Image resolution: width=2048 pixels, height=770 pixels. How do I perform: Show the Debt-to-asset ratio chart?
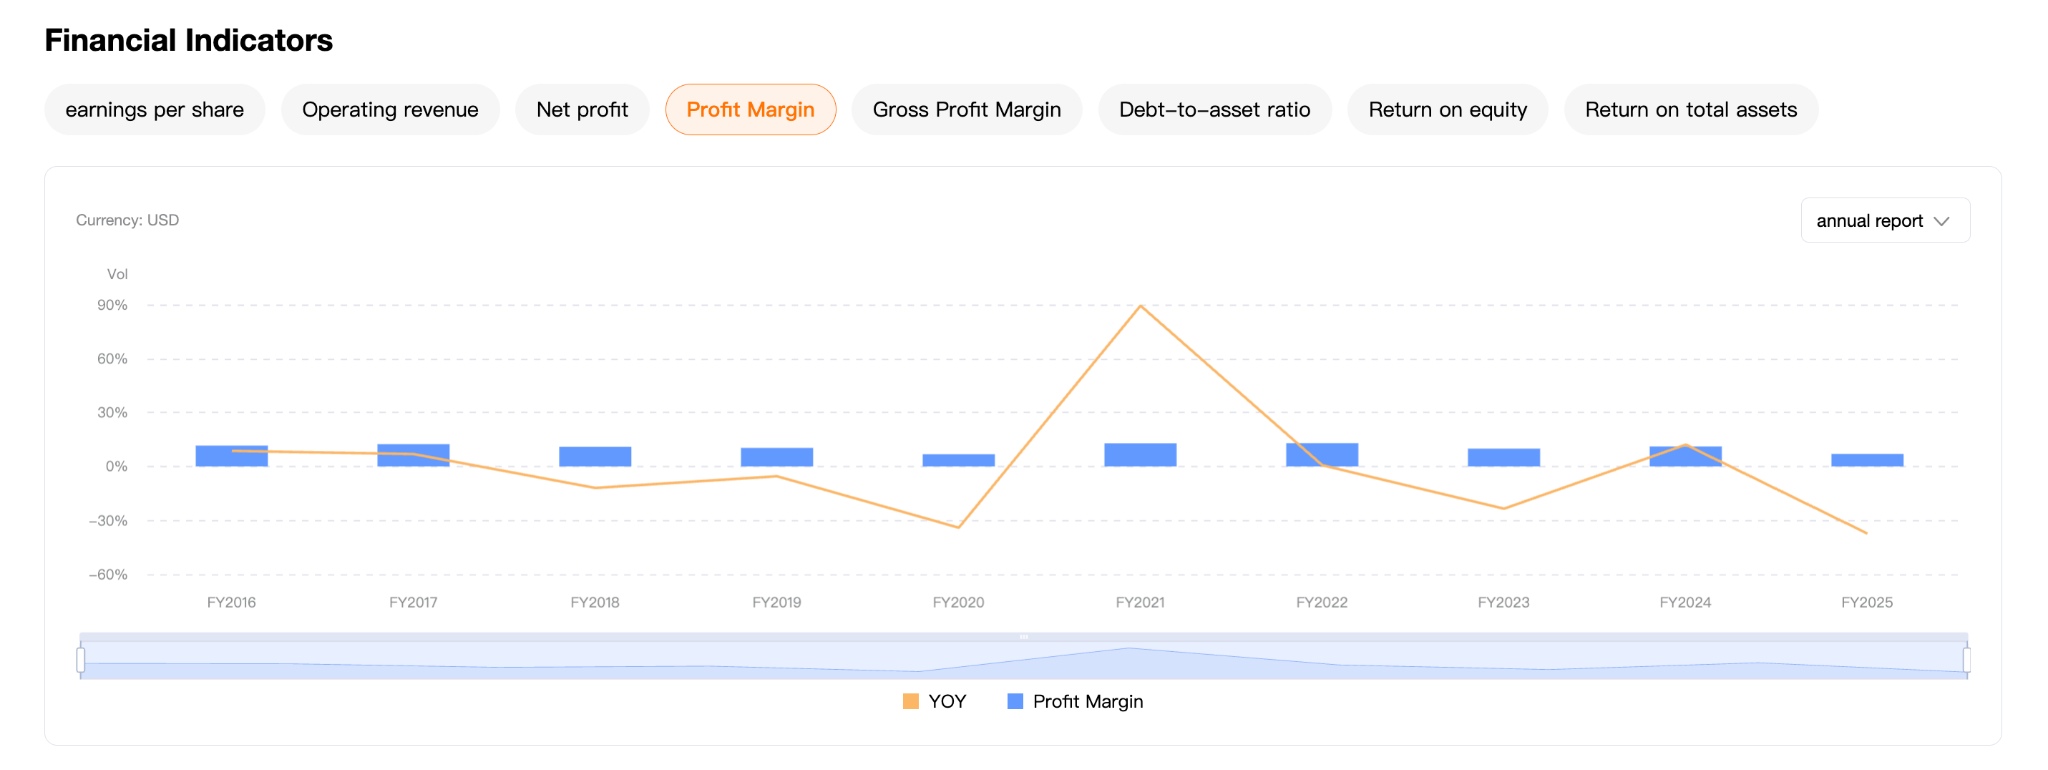click(x=1214, y=110)
